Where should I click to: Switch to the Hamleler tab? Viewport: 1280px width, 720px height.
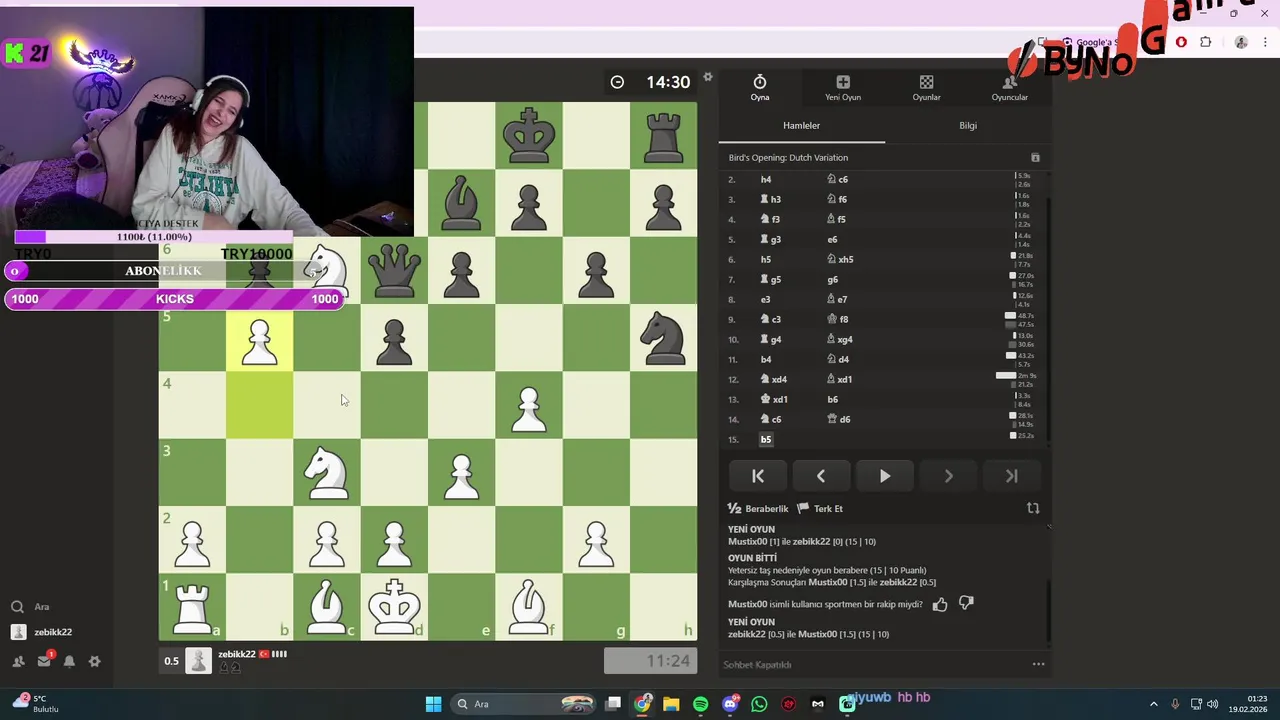coord(801,126)
